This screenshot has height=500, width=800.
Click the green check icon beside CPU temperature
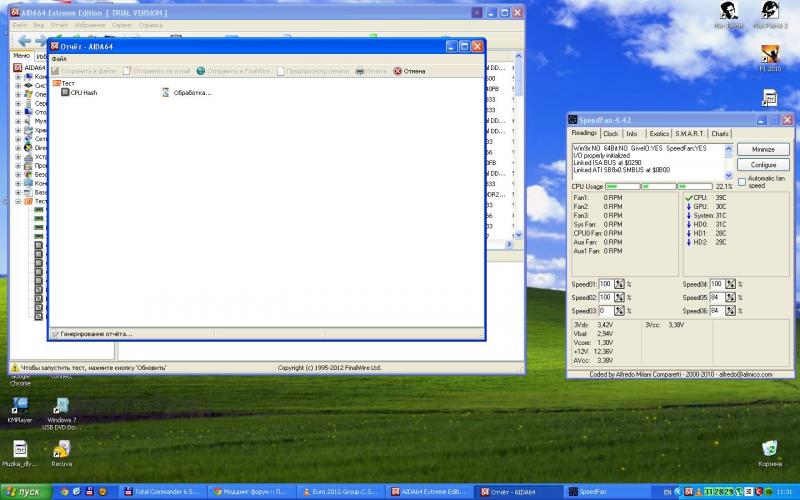click(x=689, y=198)
